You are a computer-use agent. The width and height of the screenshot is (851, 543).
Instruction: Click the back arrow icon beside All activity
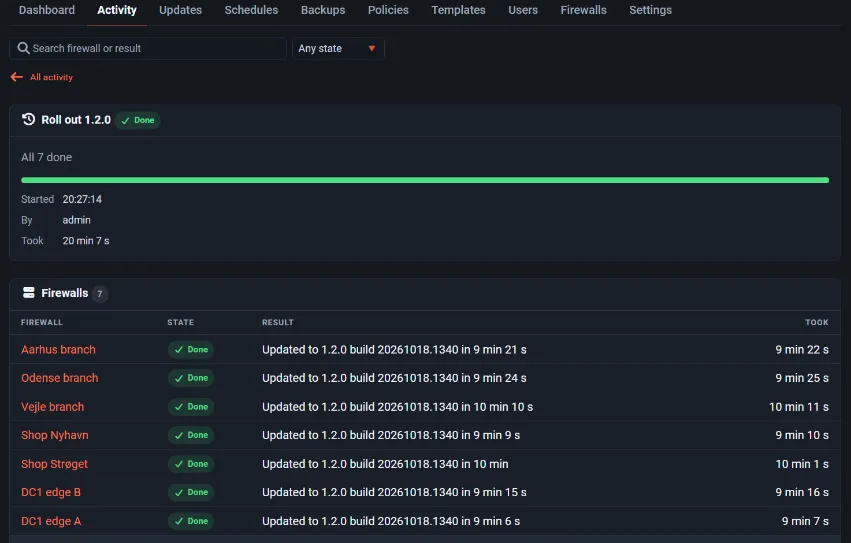[x=17, y=77]
